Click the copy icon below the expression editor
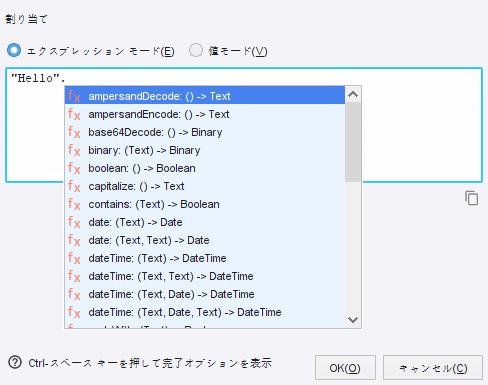The height and width of the screenshot is (385, 488). (472, 198)
